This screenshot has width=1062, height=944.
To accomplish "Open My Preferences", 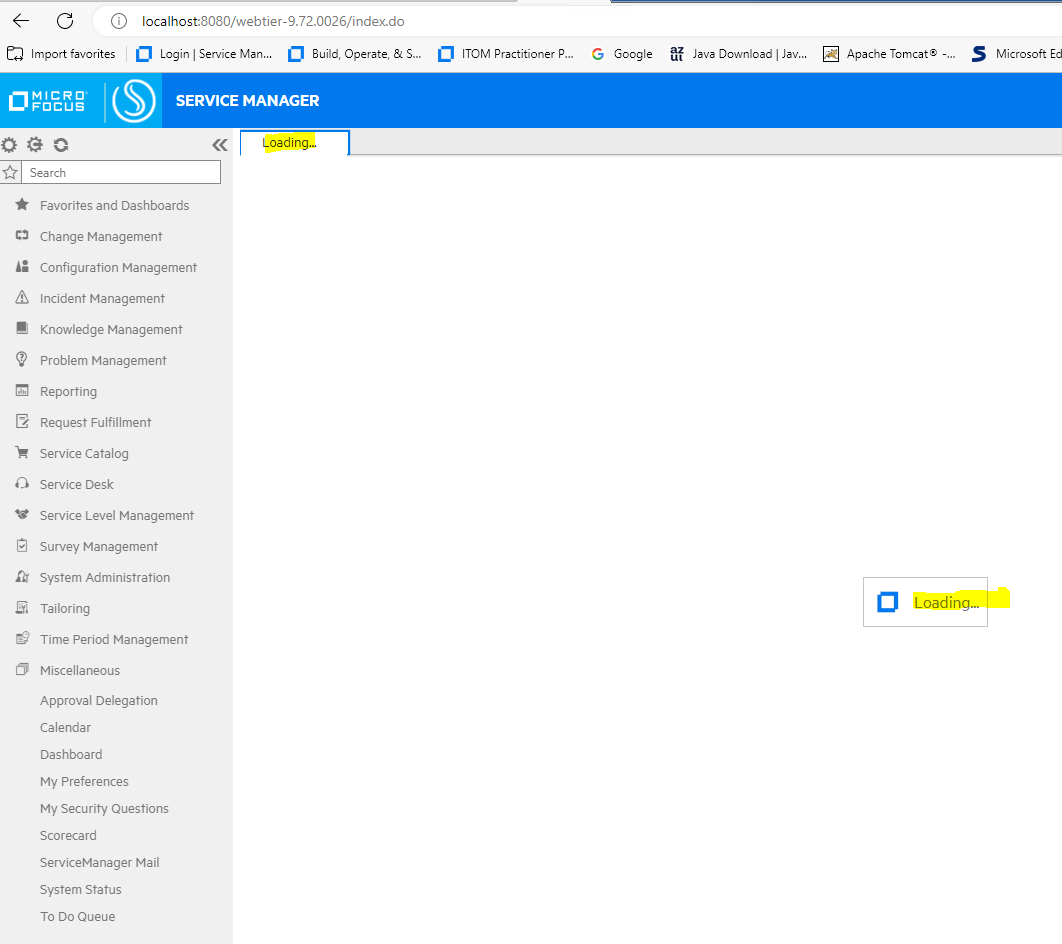I will click(84, 781).
